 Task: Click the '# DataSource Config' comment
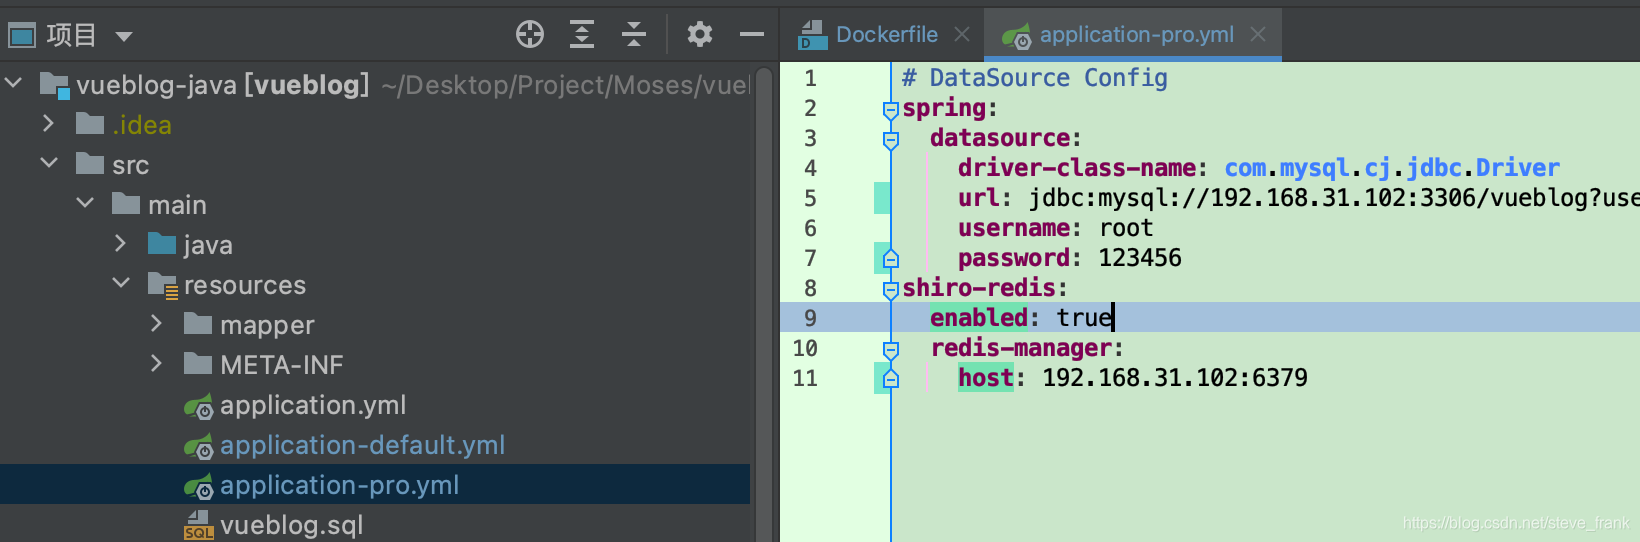click(x=1034, y=78)
